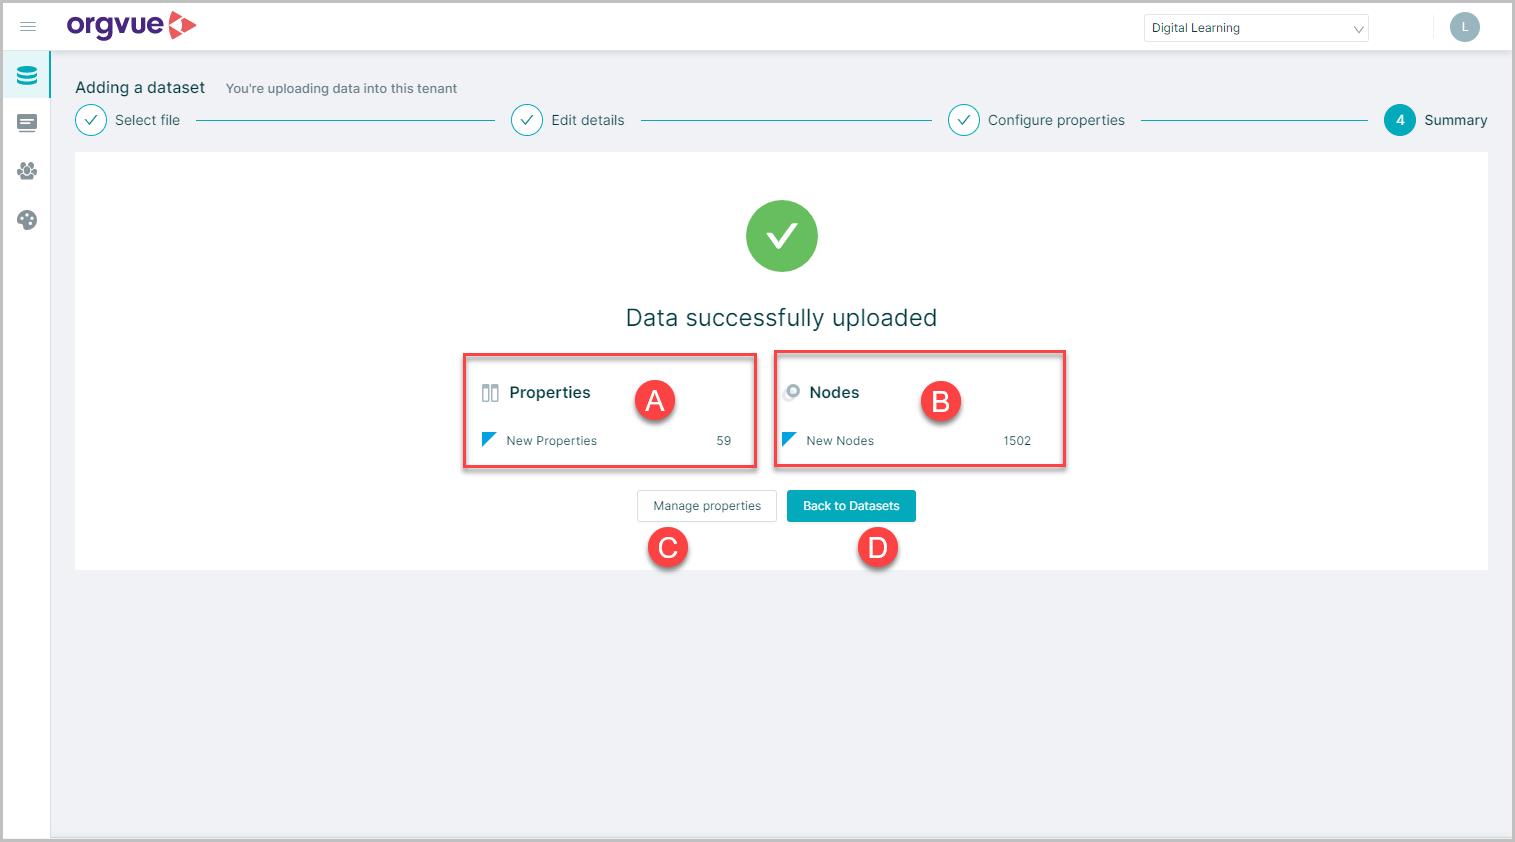
Task: Click the Manage properties button
Action: [x=707, y=506]
